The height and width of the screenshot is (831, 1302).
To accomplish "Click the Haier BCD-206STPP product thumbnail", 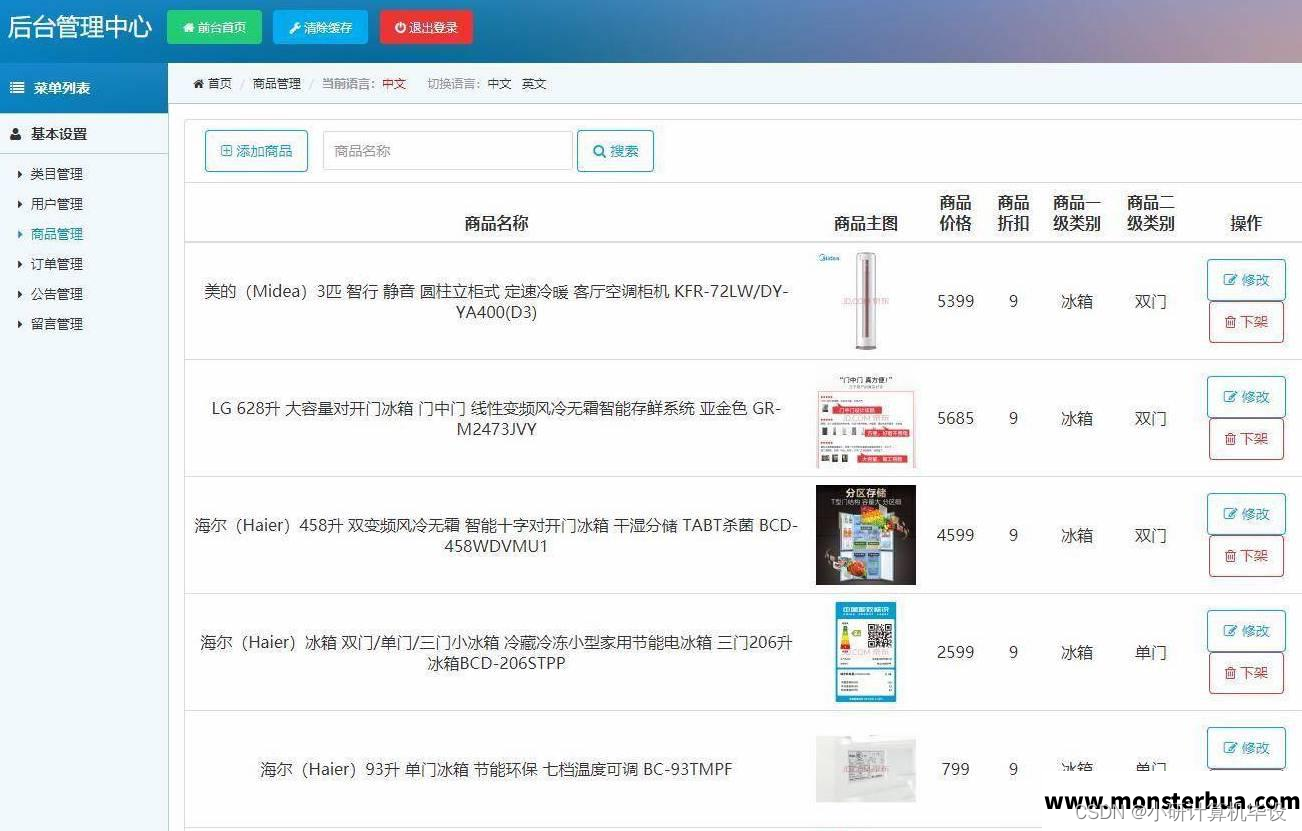I will [x=865, y=651].
